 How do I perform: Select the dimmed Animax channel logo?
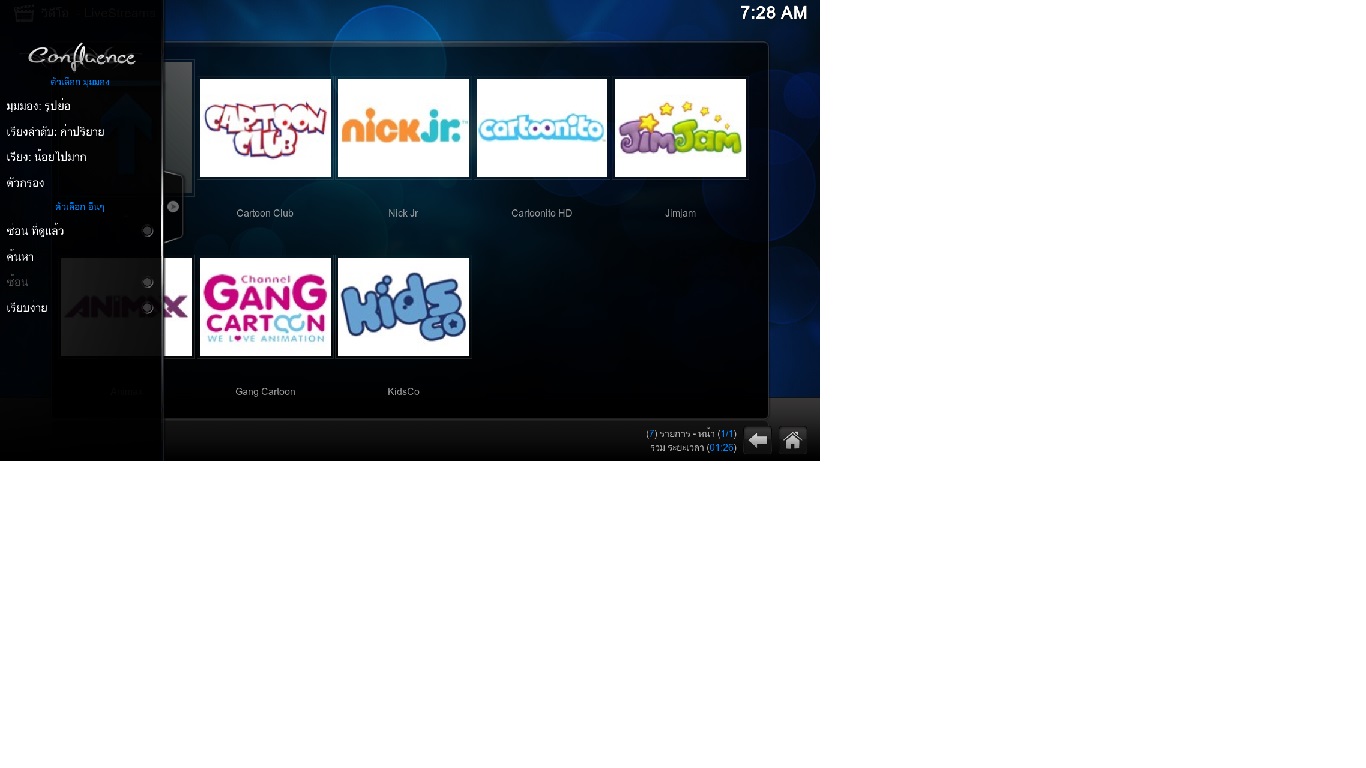pyautogui.click(x=126, y=307)
